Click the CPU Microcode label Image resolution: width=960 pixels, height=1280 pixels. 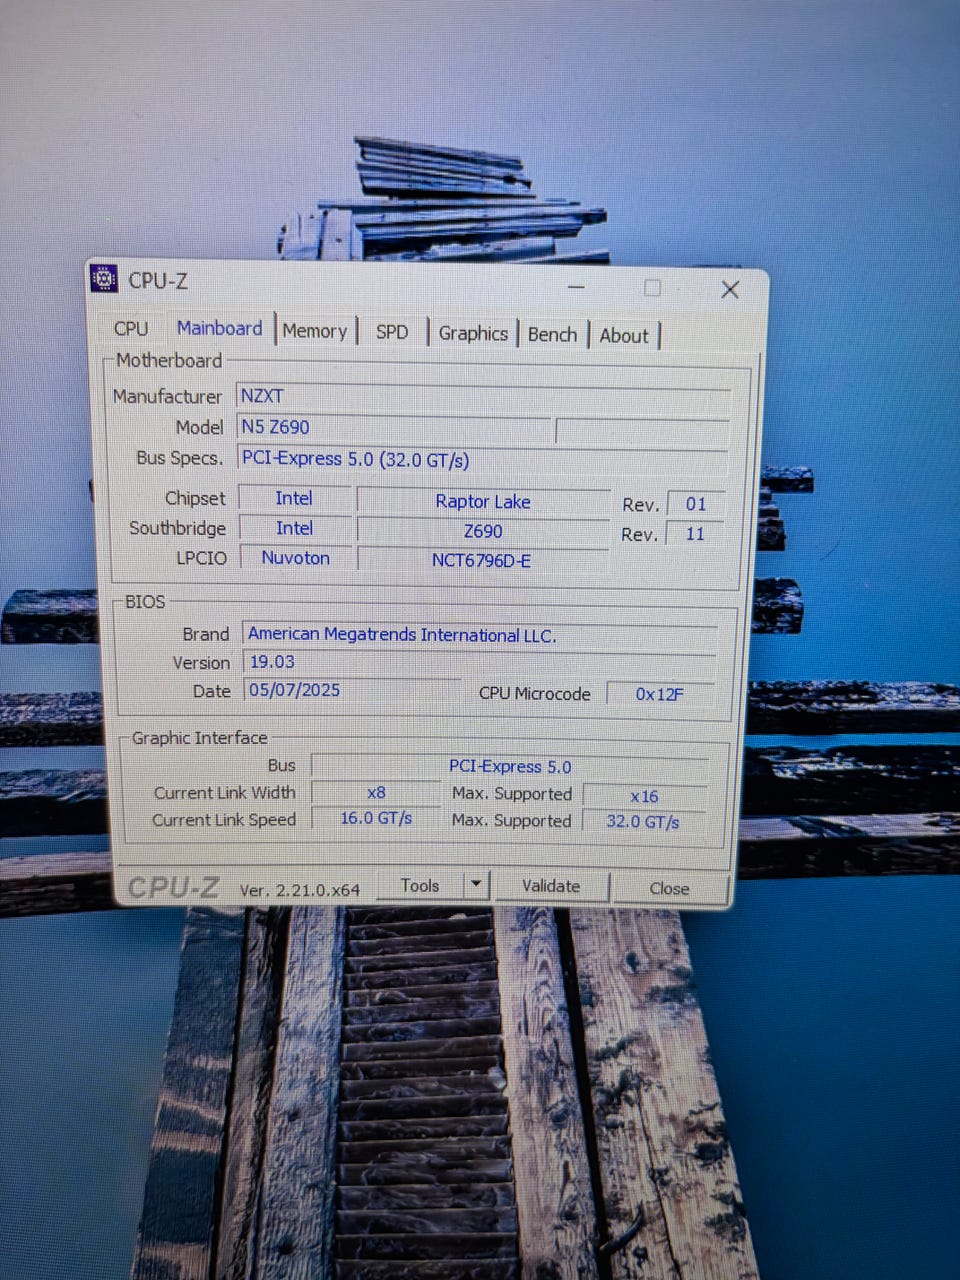pyautogui.click(x=535, y=693)
